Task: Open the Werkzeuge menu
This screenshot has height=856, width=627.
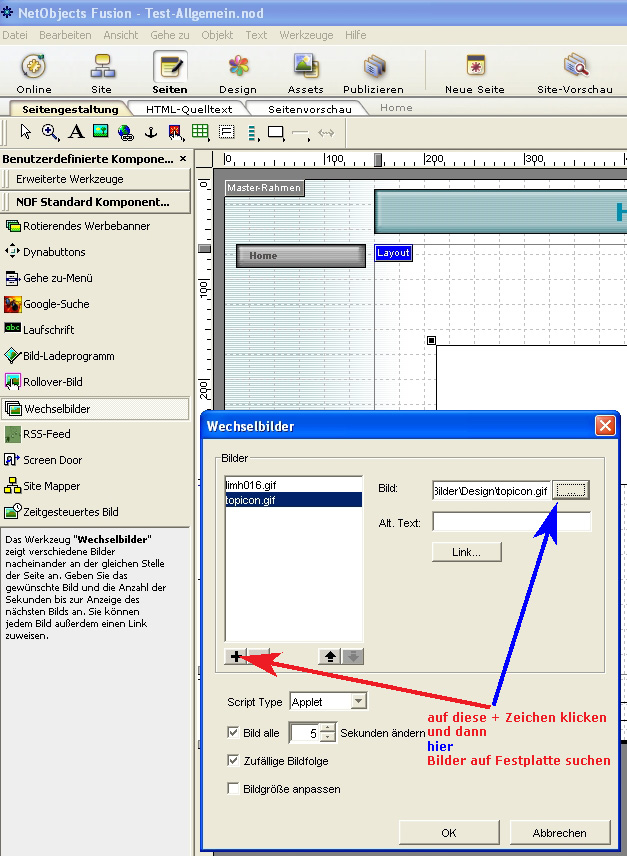Action: [x=307, y=35]
